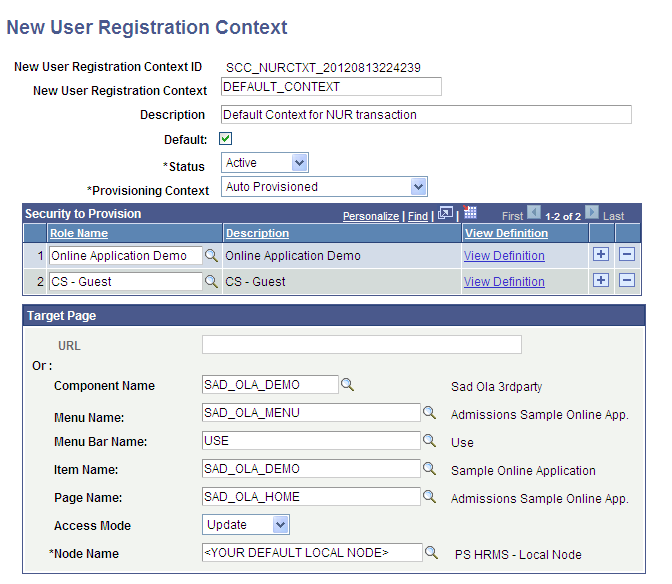The height and width of the screenshot is (584, 672).
Task: Toggle the Default checkbox
Action: click(225, 140)
